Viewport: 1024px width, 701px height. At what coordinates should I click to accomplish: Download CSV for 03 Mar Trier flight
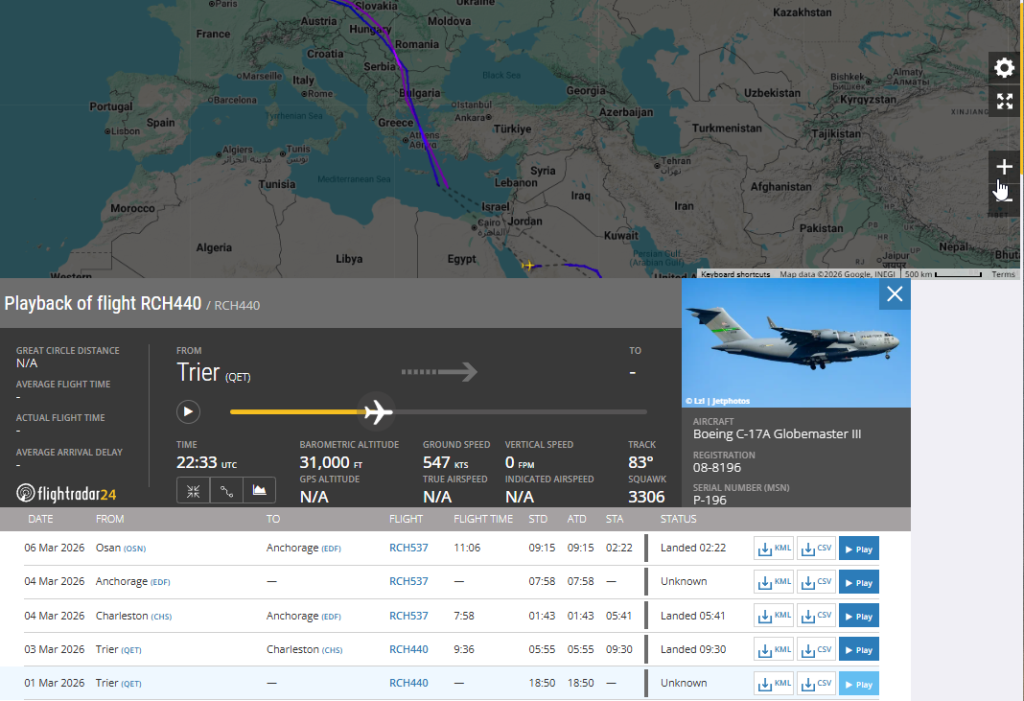point(816,650)
